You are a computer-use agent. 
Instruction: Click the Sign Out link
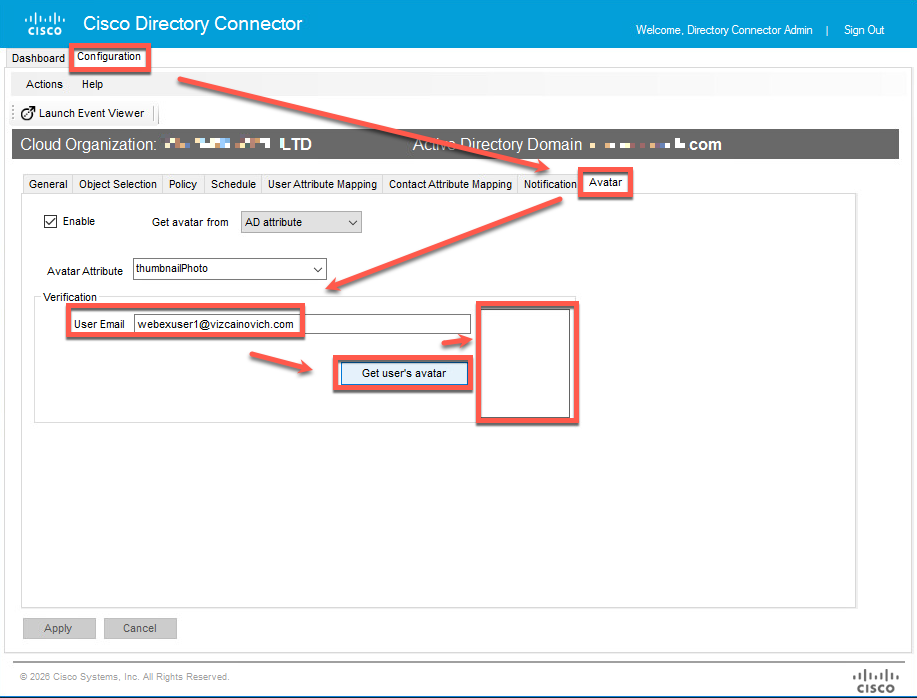point(864,30)
